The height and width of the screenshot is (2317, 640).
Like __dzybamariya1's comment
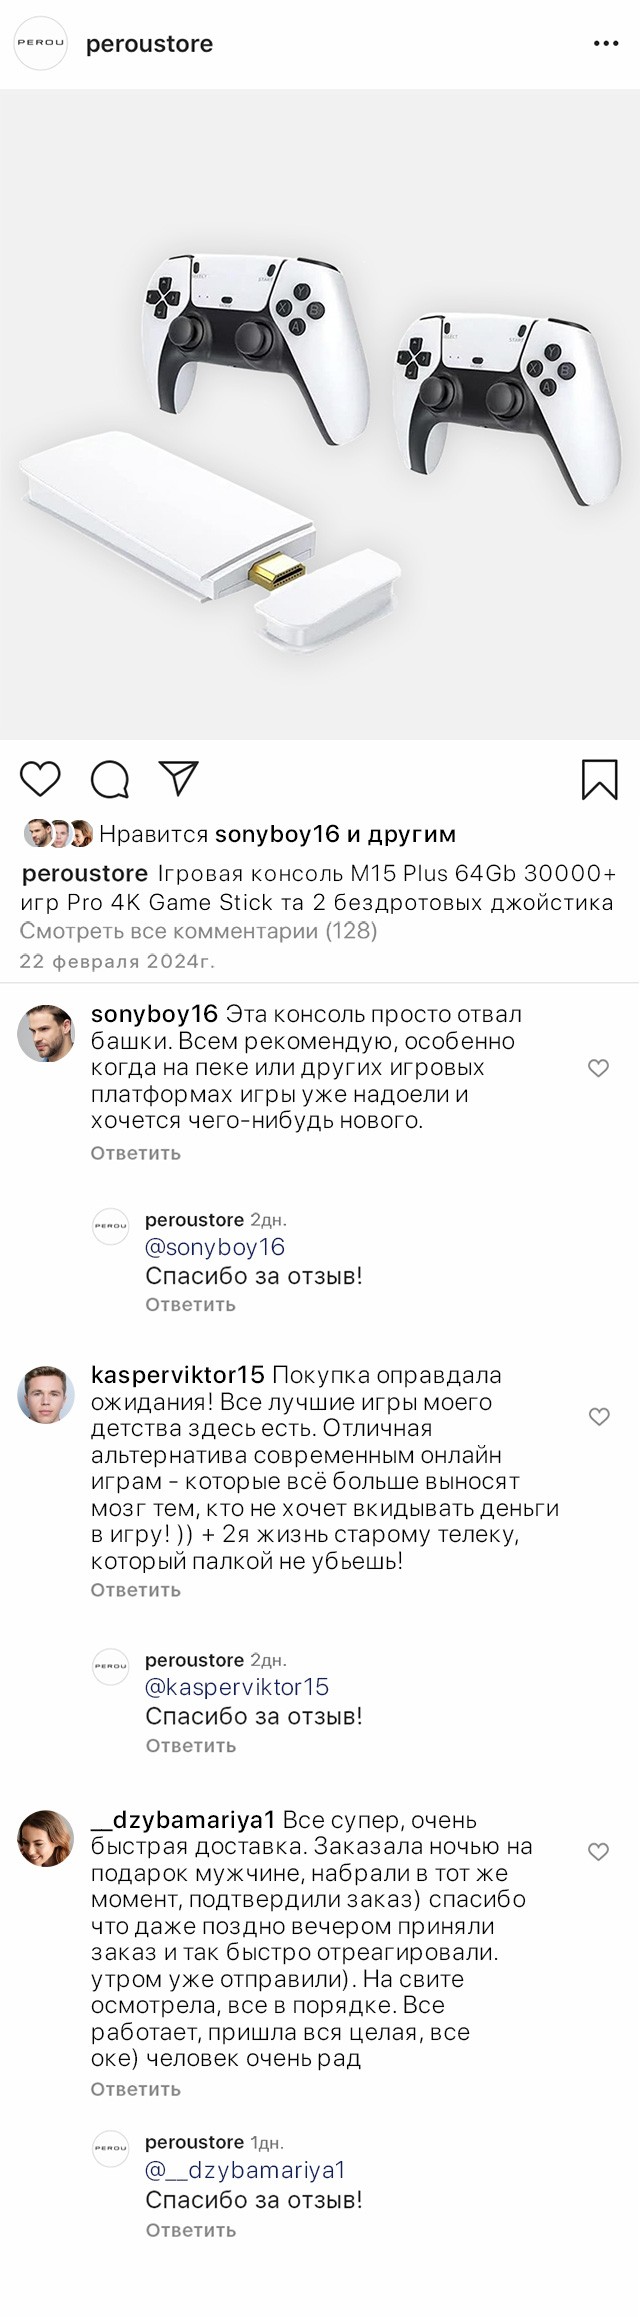pos(598,1851)
